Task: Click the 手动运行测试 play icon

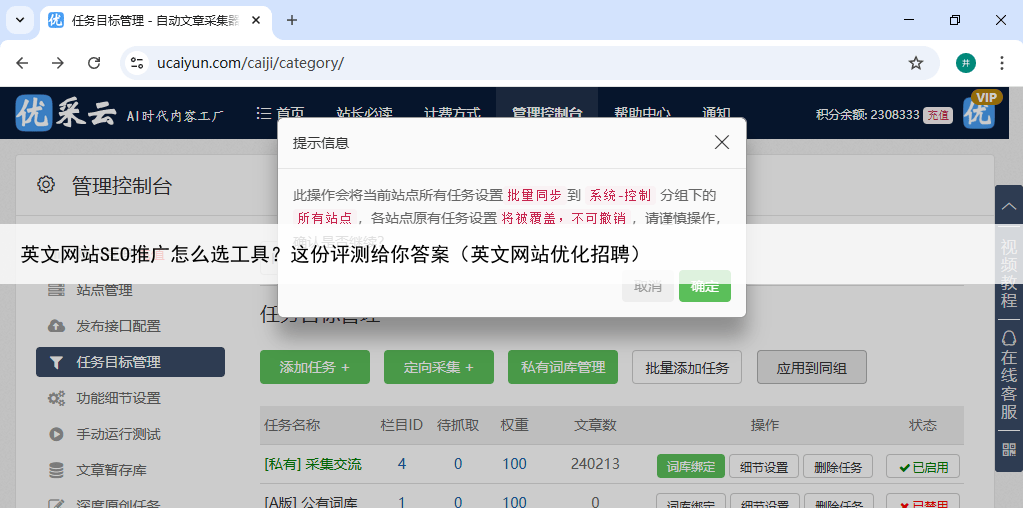Action: point(57,434)
